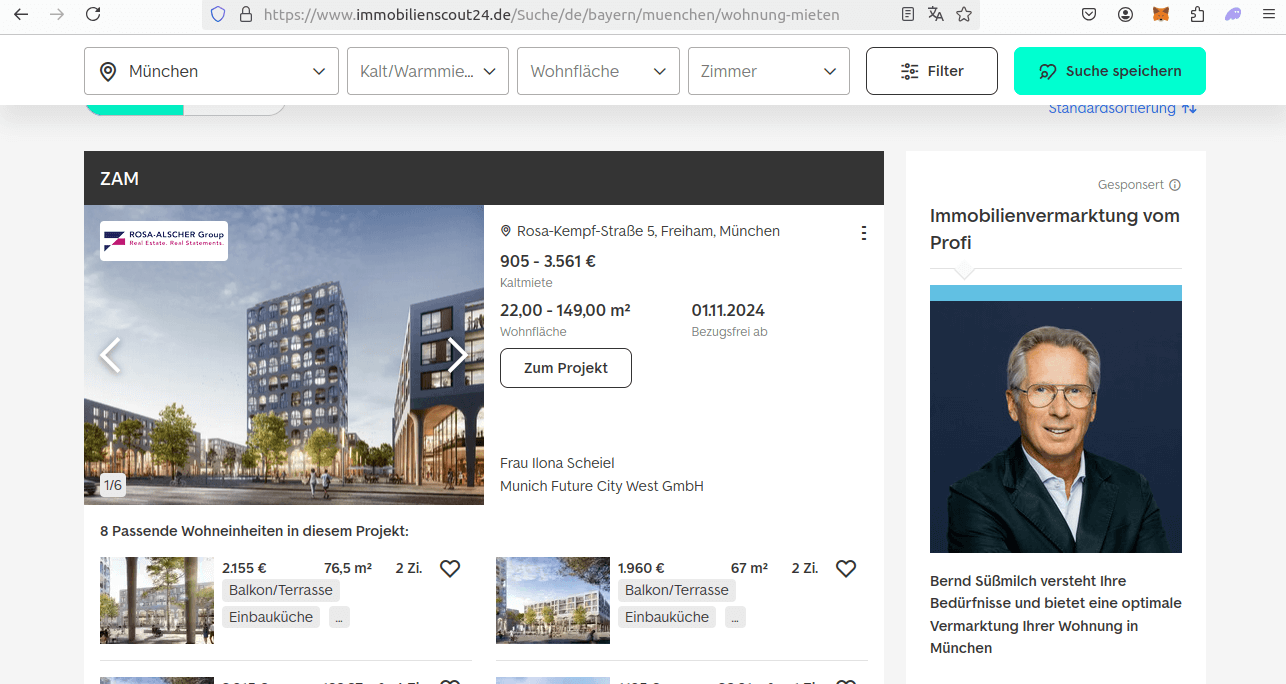
Task: Reload the current page
Action: click(93, 14)
